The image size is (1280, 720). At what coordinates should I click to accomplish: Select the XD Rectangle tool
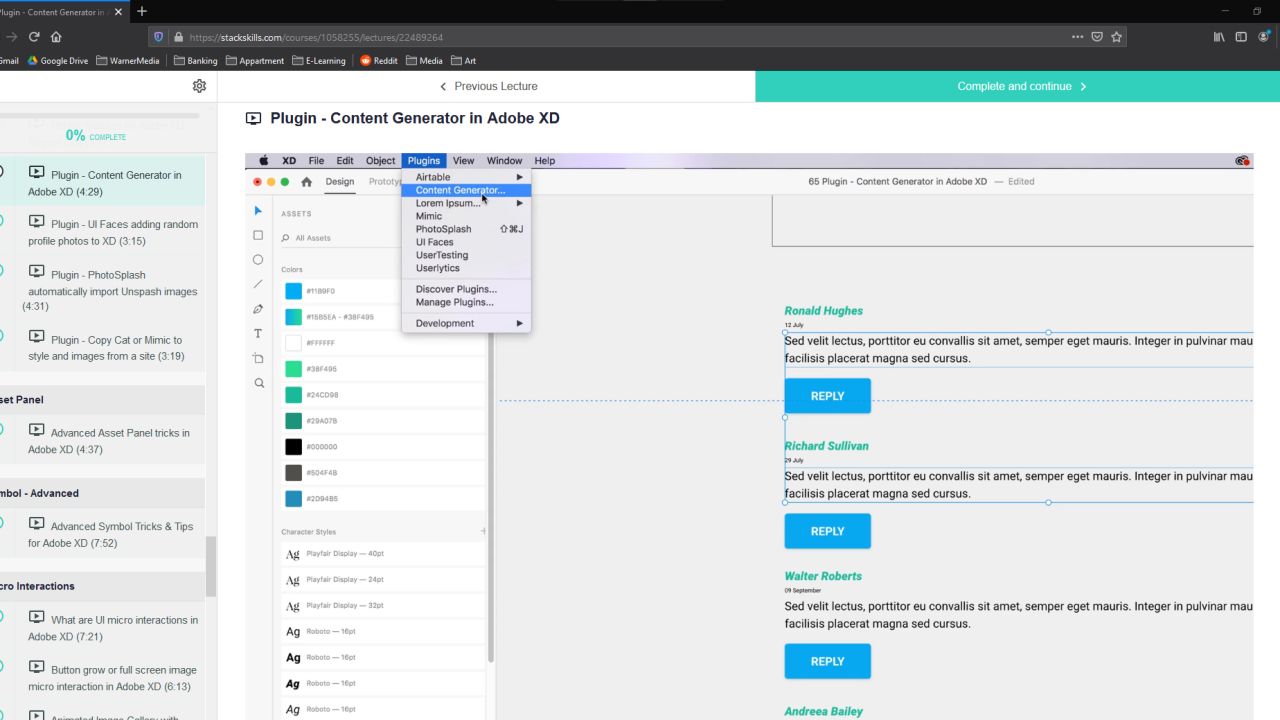(x=258, y=235)
